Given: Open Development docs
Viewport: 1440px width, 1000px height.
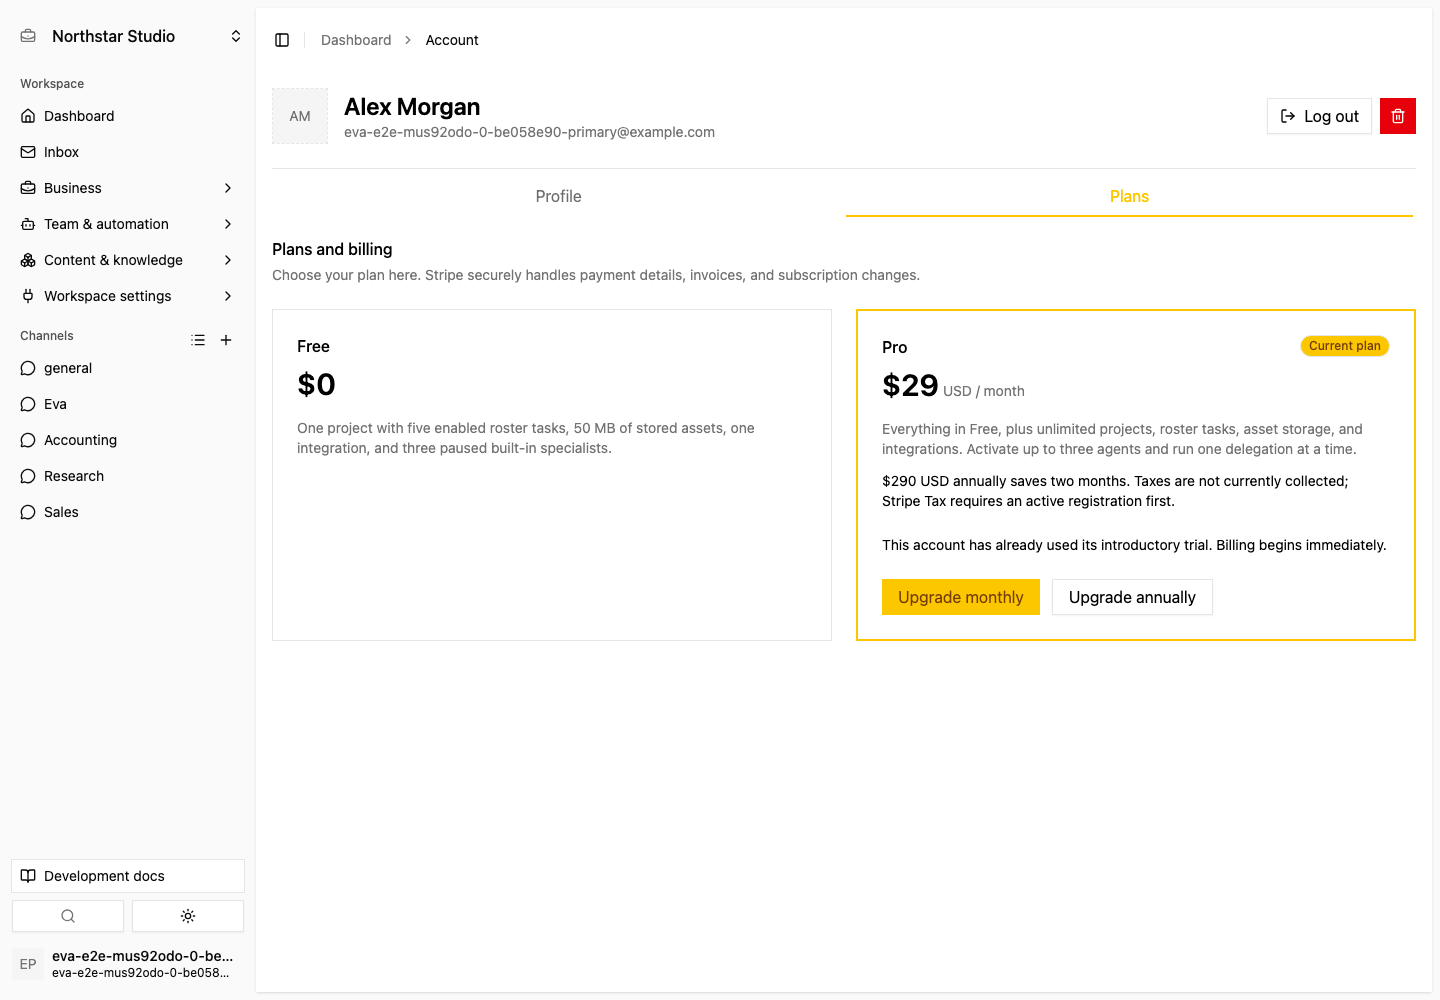Looking at the screenshot, I should pyautogui.click(x=128, y=876).
